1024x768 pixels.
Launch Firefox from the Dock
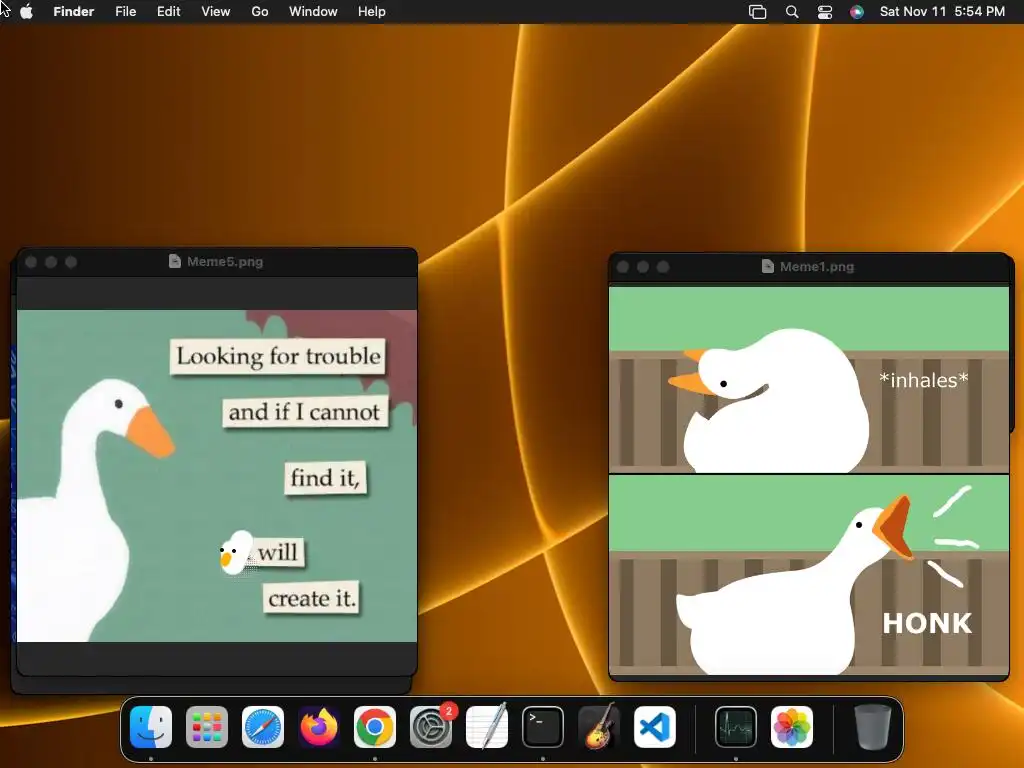click(319, 727)
